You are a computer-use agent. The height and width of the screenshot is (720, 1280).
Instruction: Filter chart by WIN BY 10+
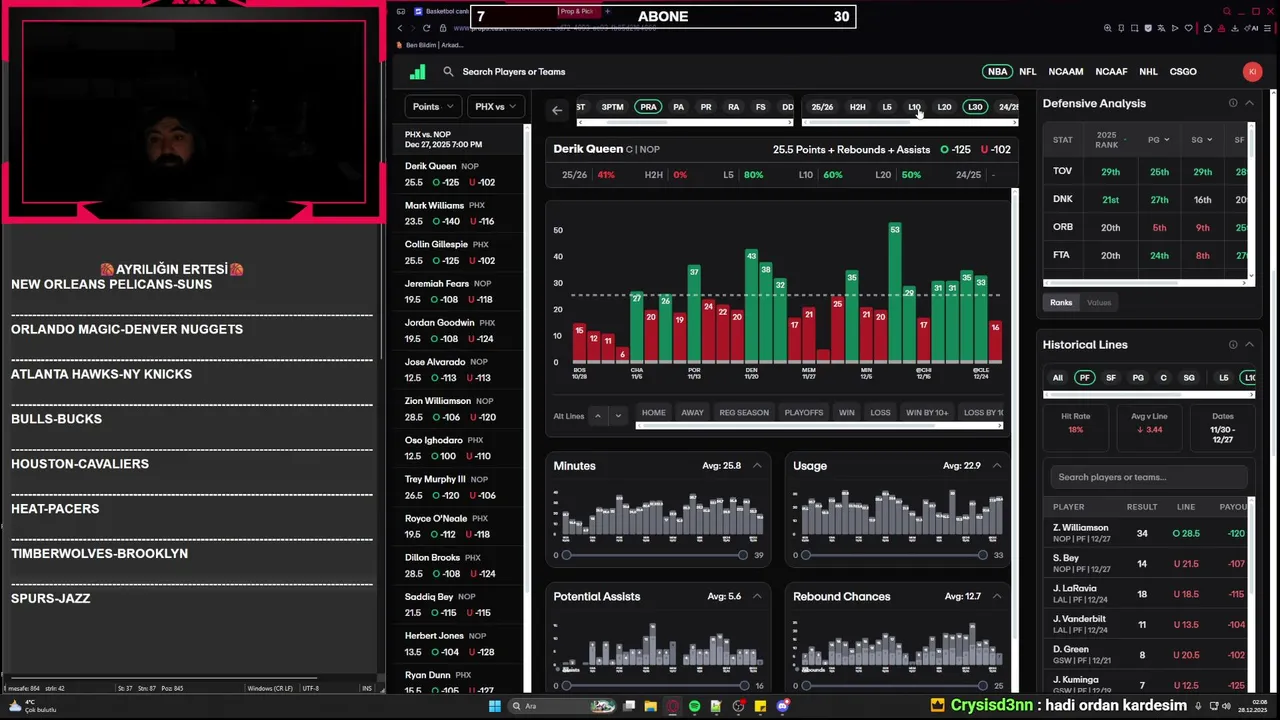point(927,412)
